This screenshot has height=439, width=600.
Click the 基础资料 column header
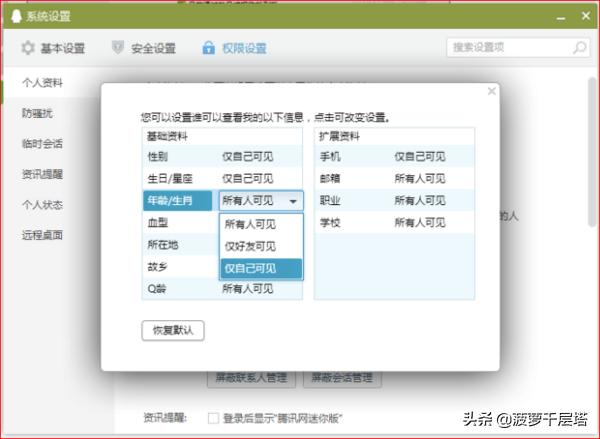tap(167, 136)
